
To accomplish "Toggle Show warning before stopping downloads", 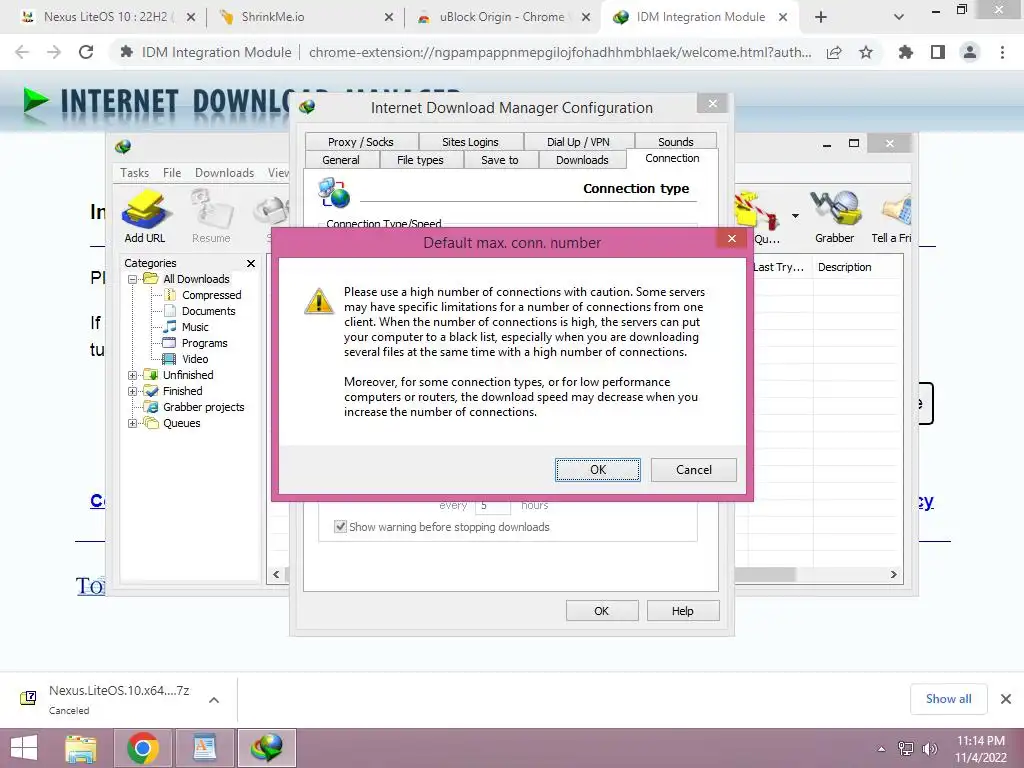I will coord(340,526).
